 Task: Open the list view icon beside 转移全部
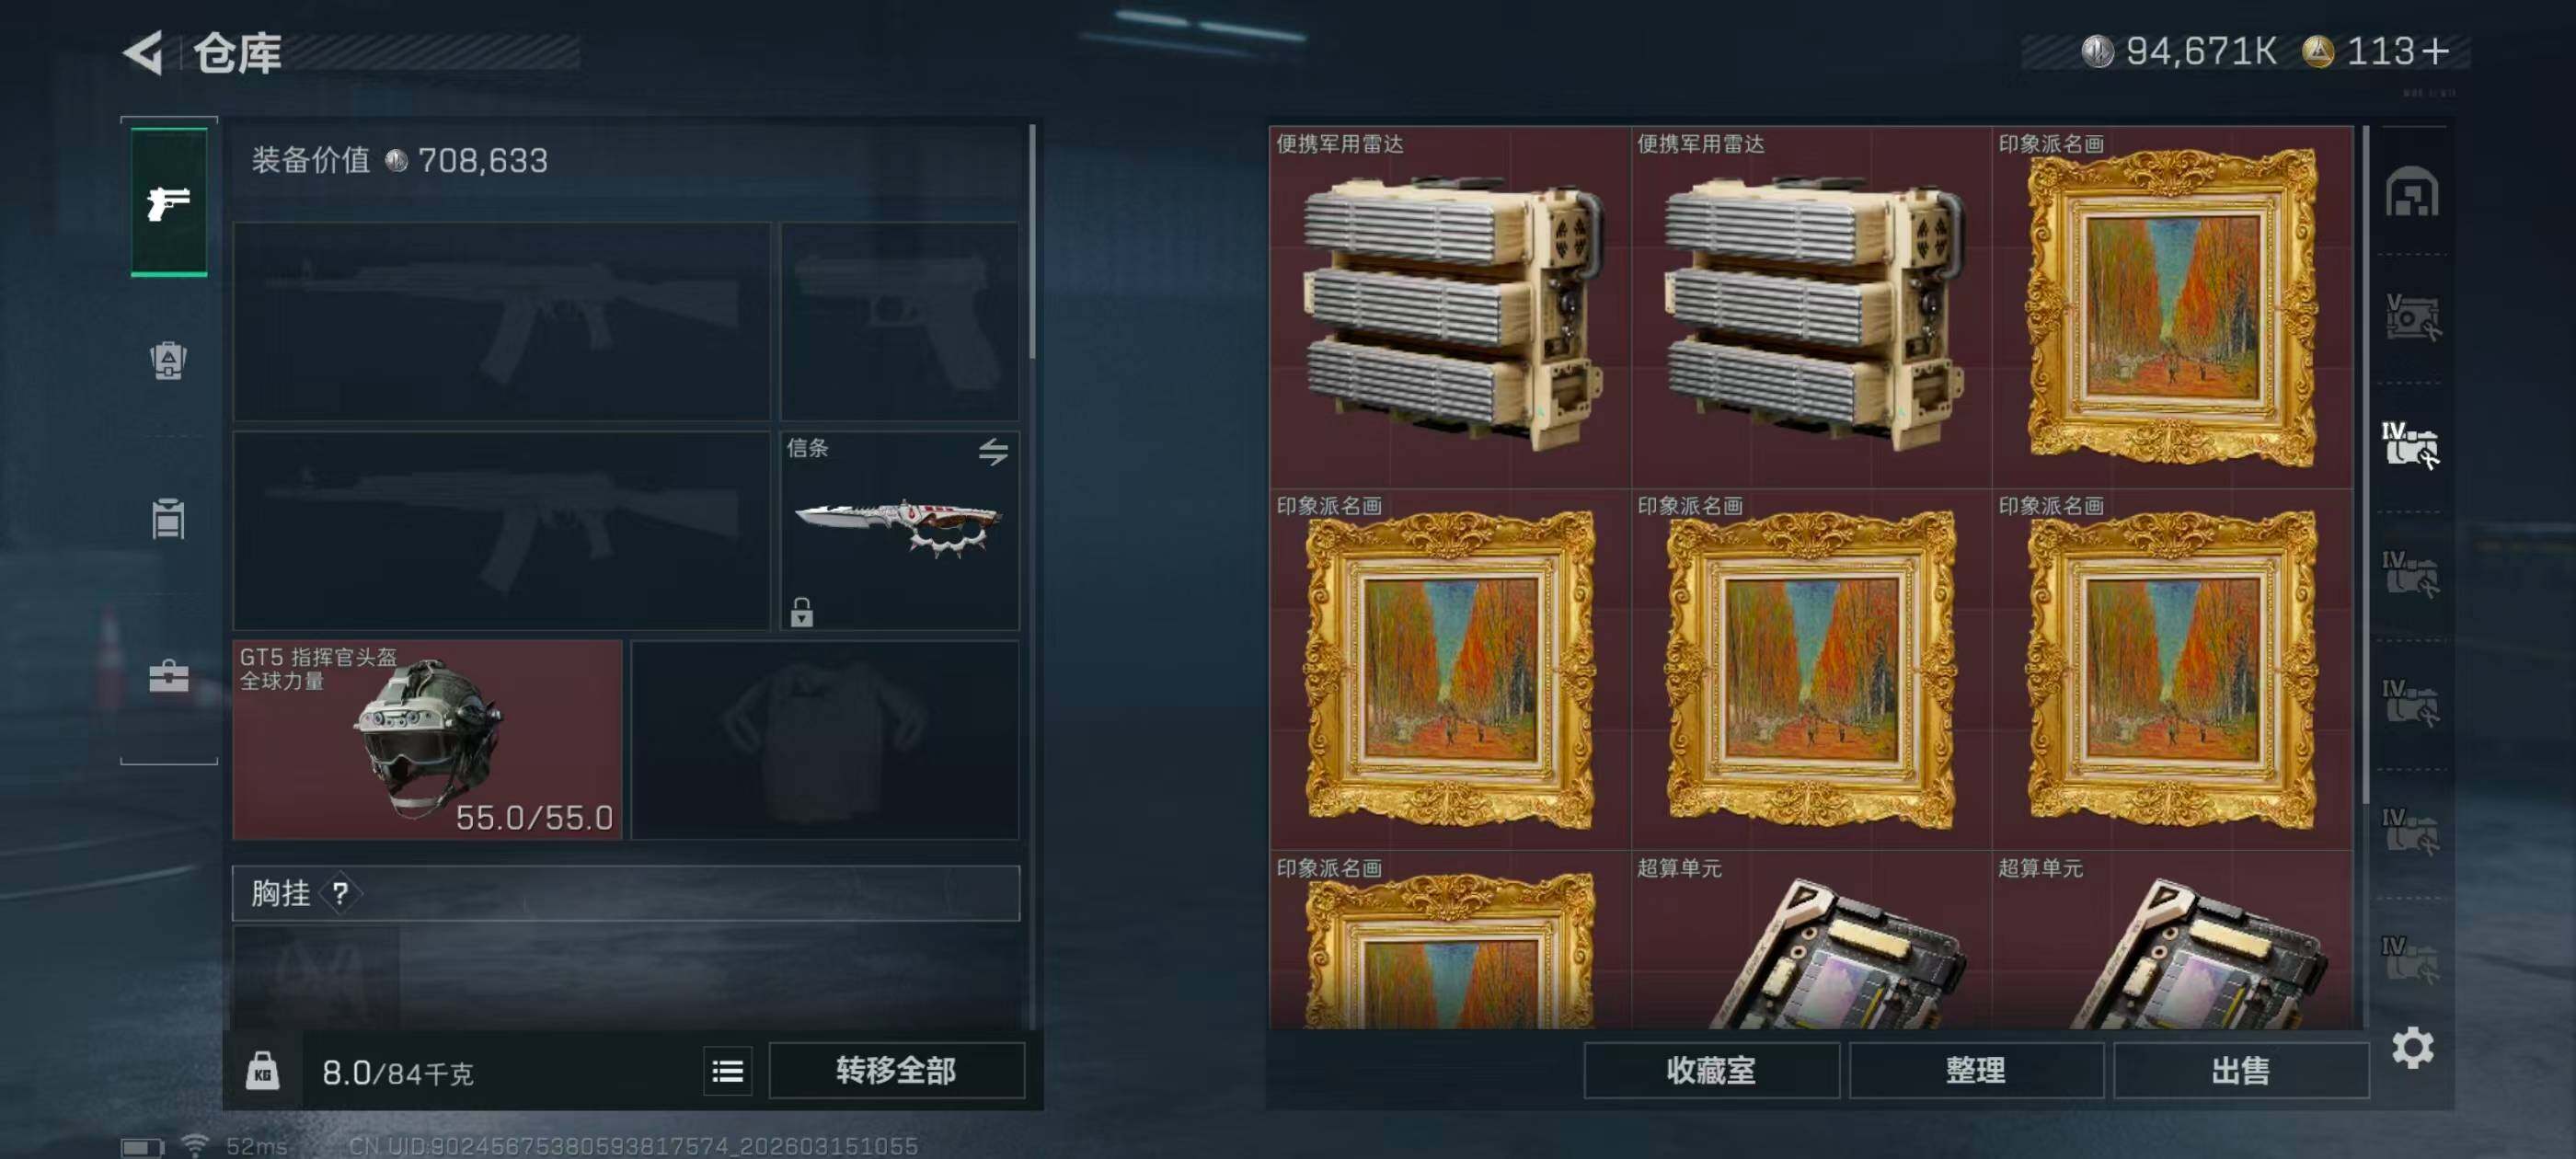[727, 1071]
